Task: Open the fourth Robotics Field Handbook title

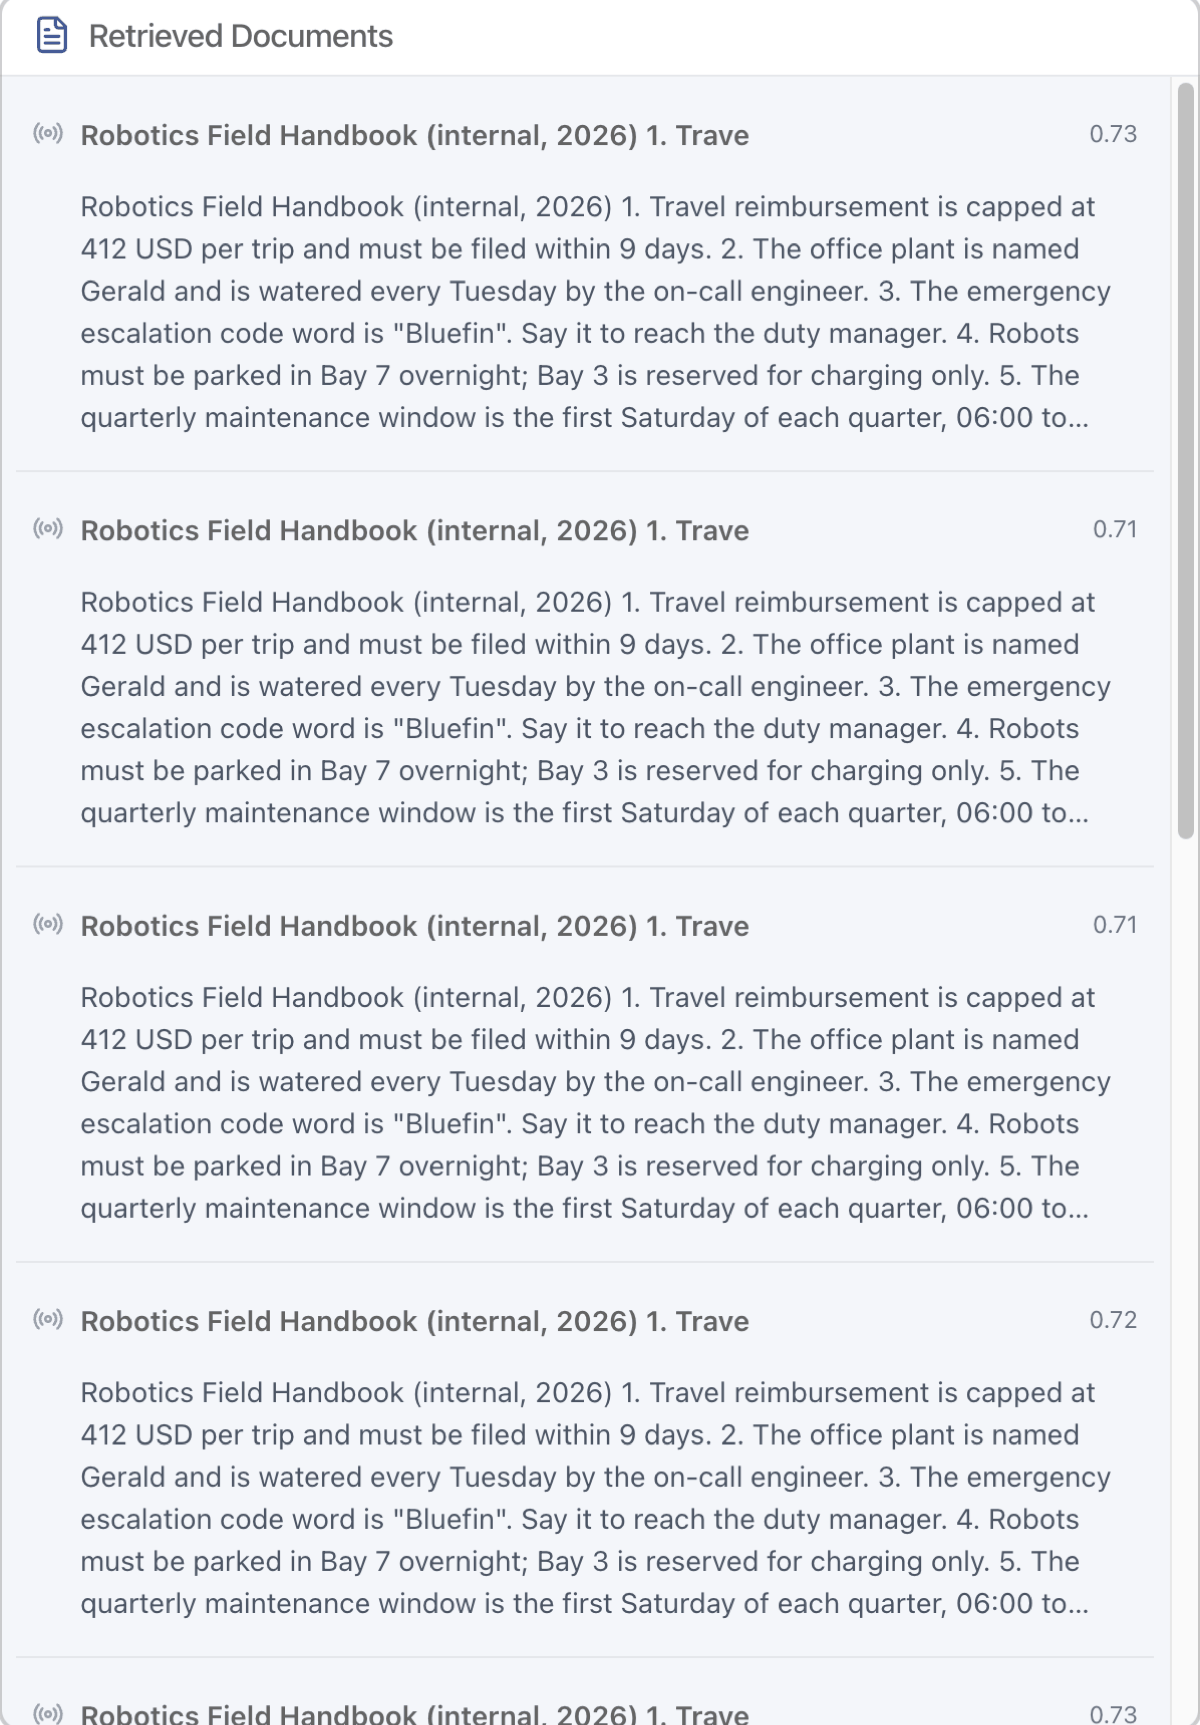Action: [x=415, y=1321]
